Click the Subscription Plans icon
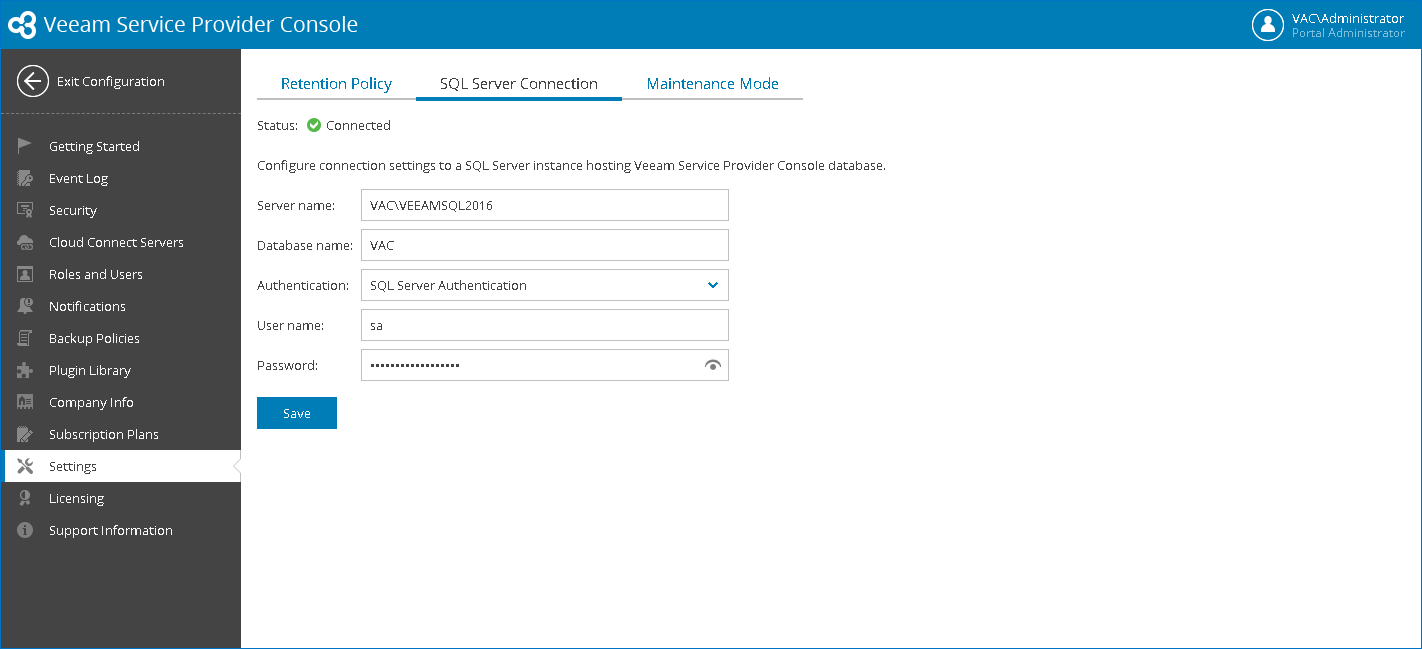The width and height of the screenshot is (1422, 649). [25, 434]
